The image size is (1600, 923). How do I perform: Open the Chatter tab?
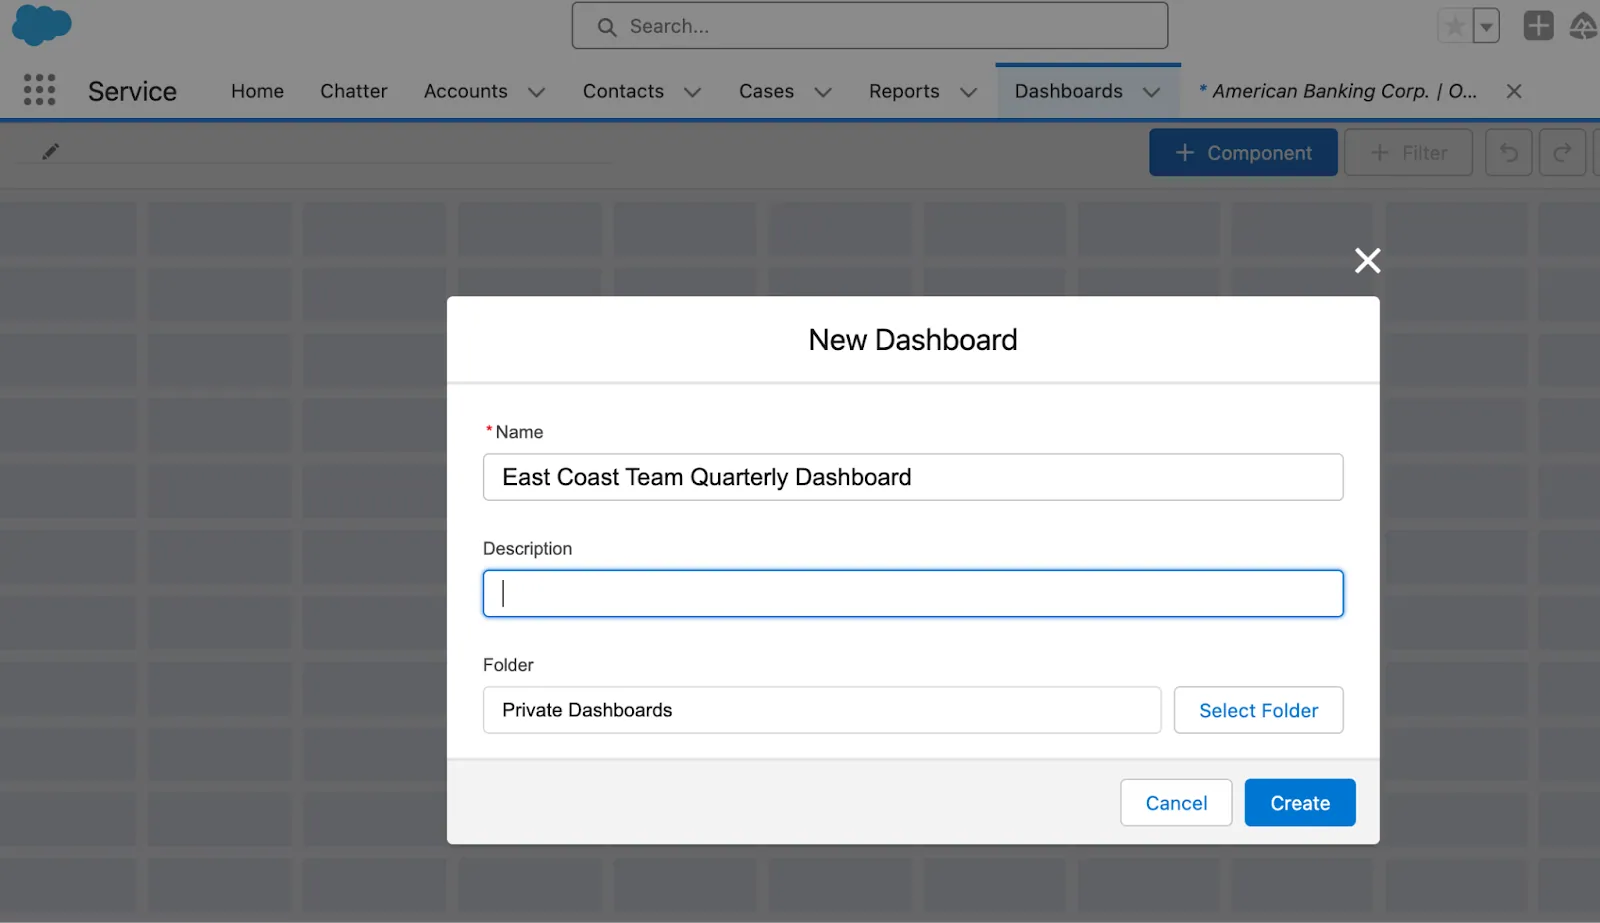[354, 91]
